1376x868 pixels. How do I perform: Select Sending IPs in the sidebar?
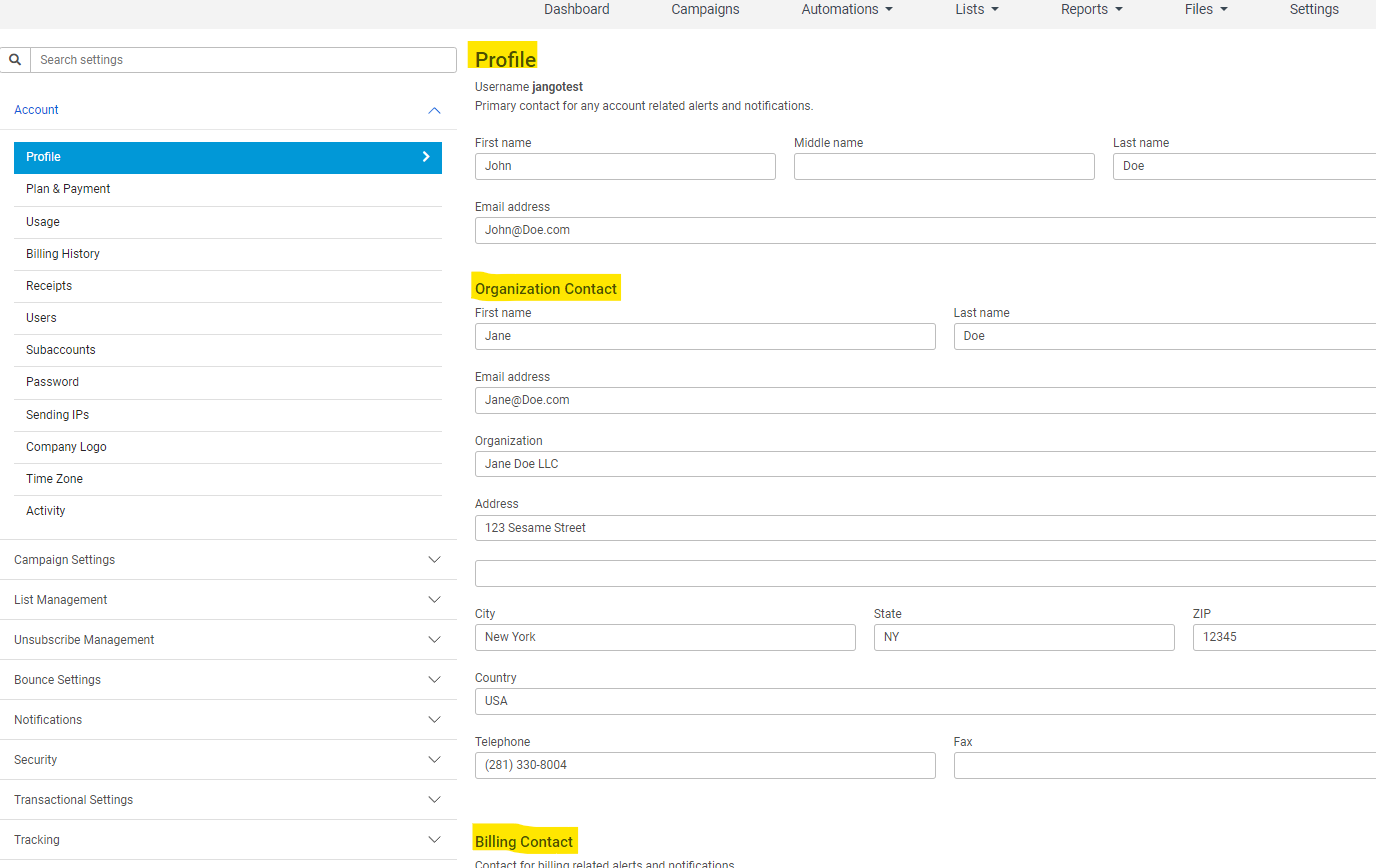click(57, 415)
